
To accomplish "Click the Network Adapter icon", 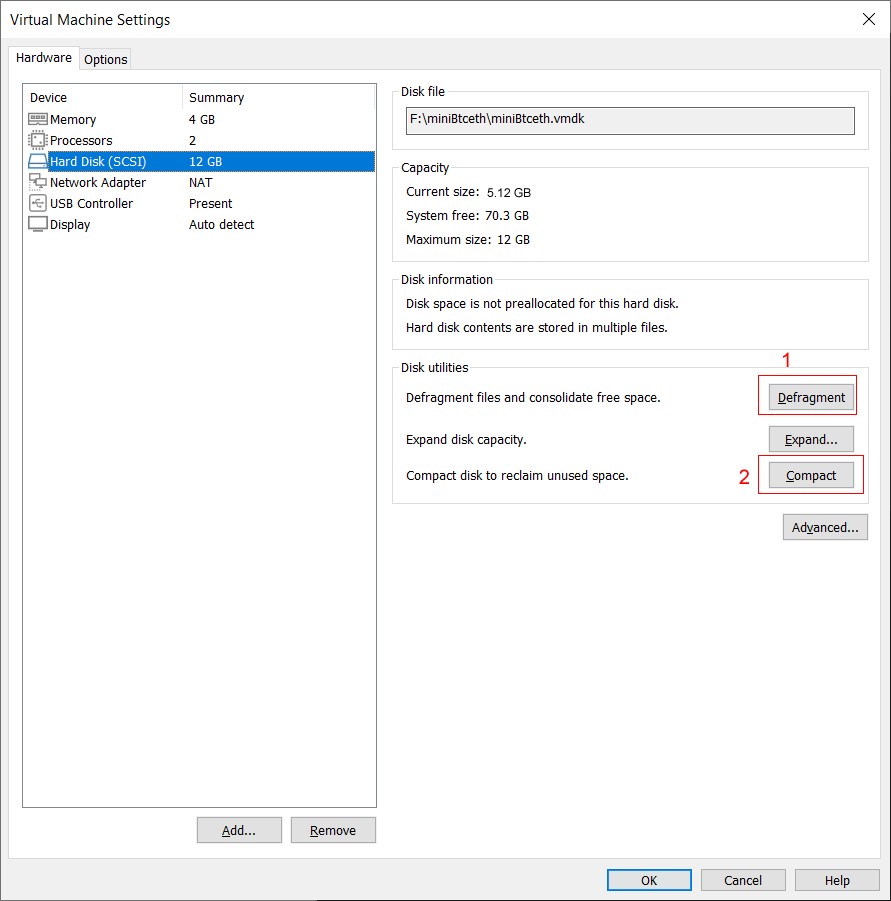I will (x=38, y=182).
